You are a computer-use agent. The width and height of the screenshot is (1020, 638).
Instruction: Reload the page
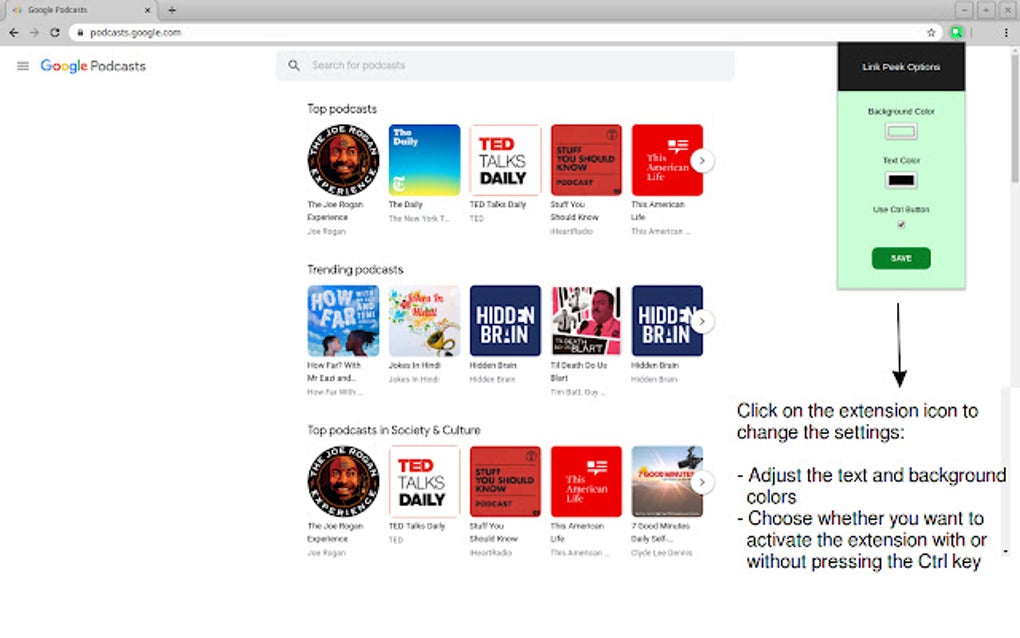(x=55, y=32)
